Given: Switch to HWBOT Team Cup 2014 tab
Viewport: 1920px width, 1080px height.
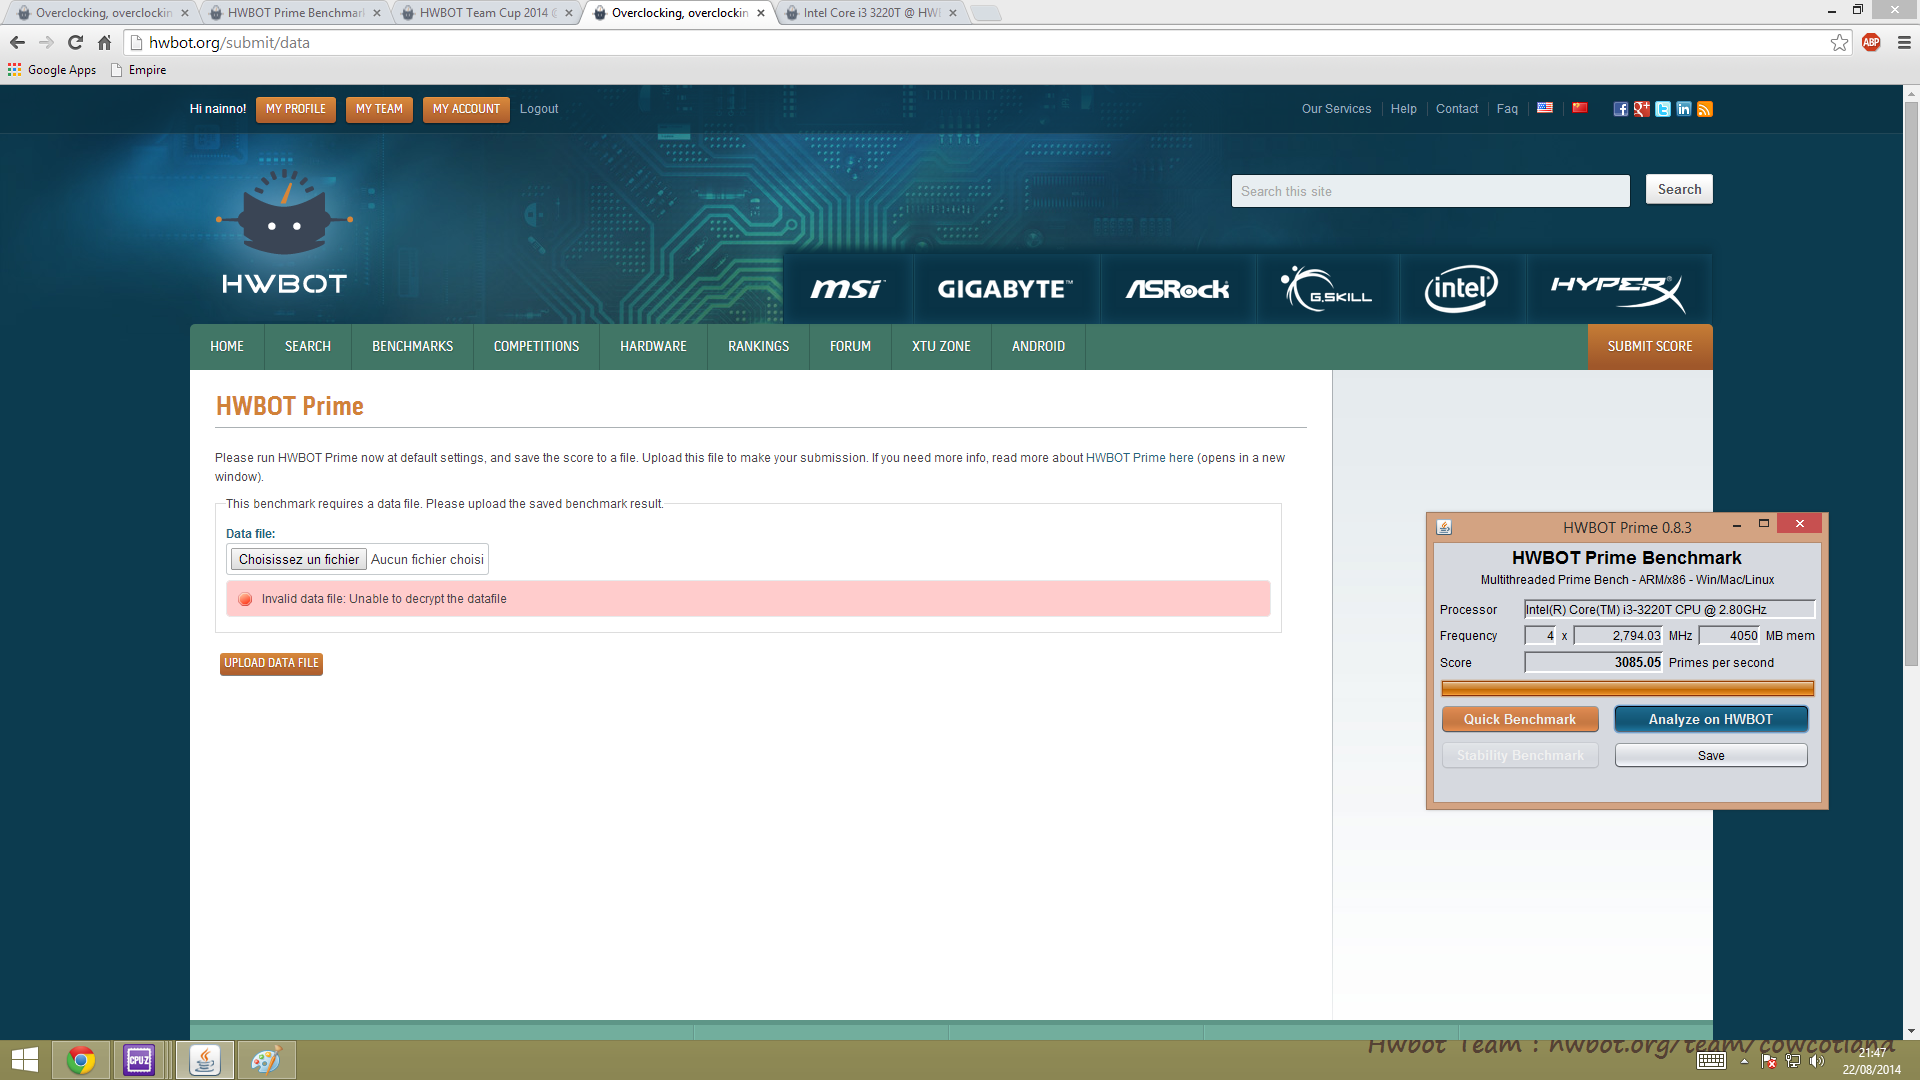Looking at the screenshot, I should pos(487,13).
